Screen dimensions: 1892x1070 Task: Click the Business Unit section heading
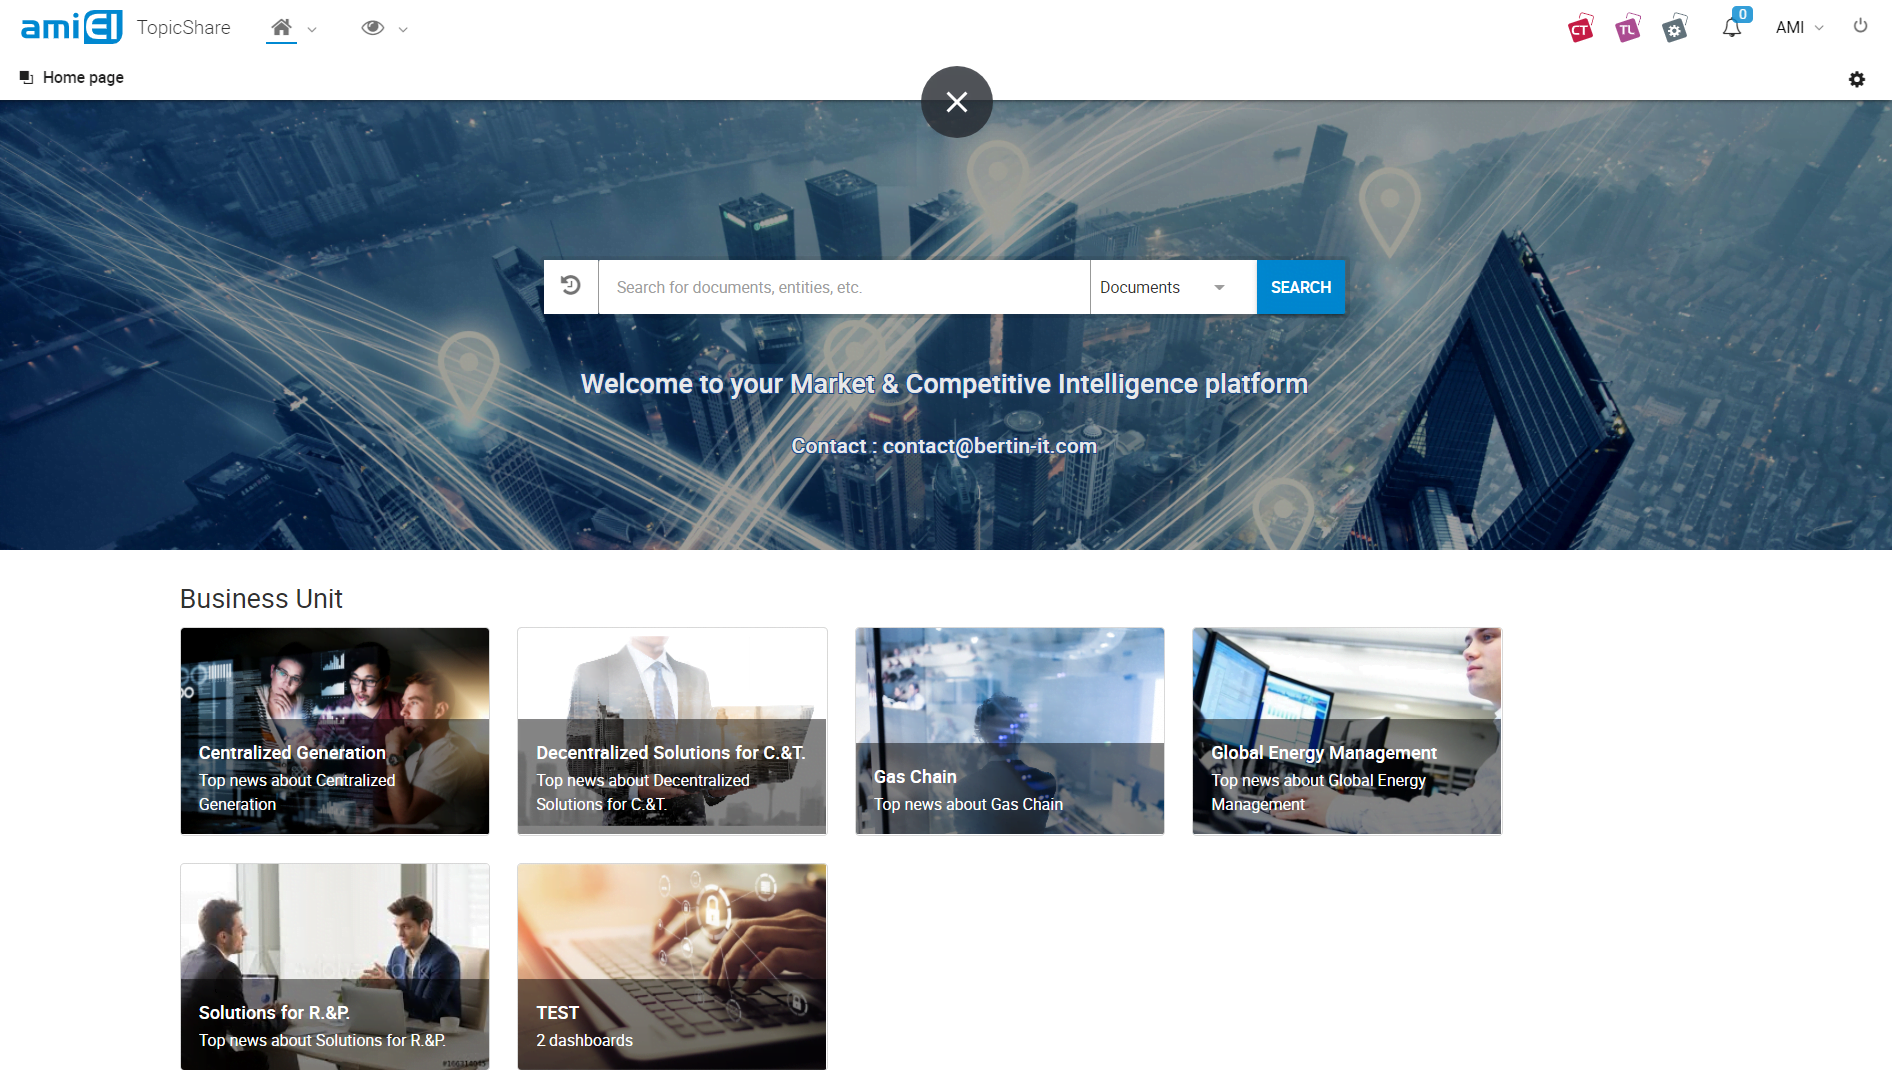261,598
